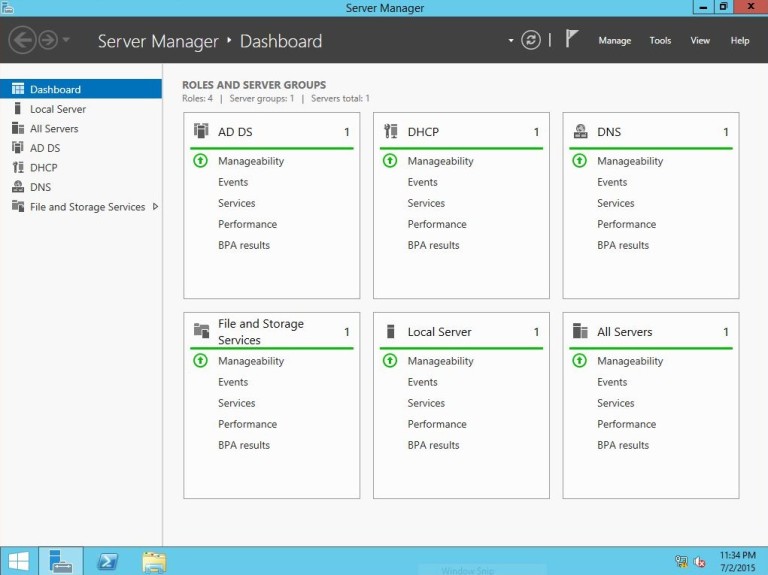Click the AD DS sidebar icon
768x575 pixels.
tap(18, 147)
